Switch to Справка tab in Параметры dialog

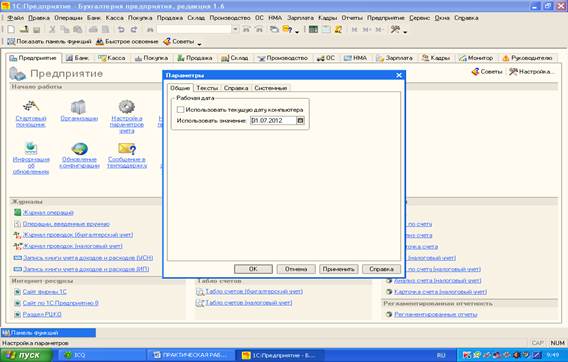click(236, 88)
